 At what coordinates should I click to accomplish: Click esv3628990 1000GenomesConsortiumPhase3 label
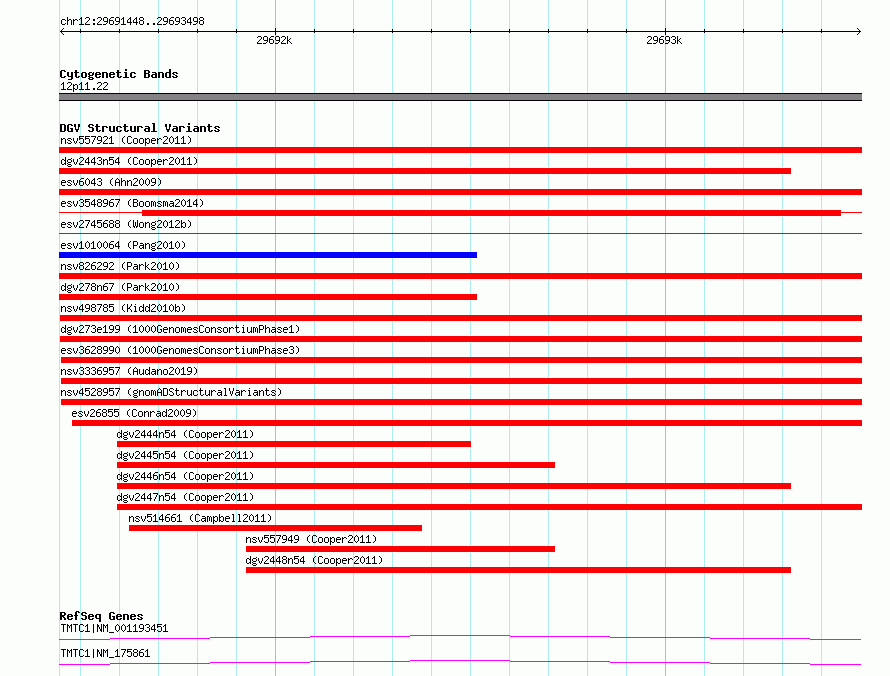point(180,350)
